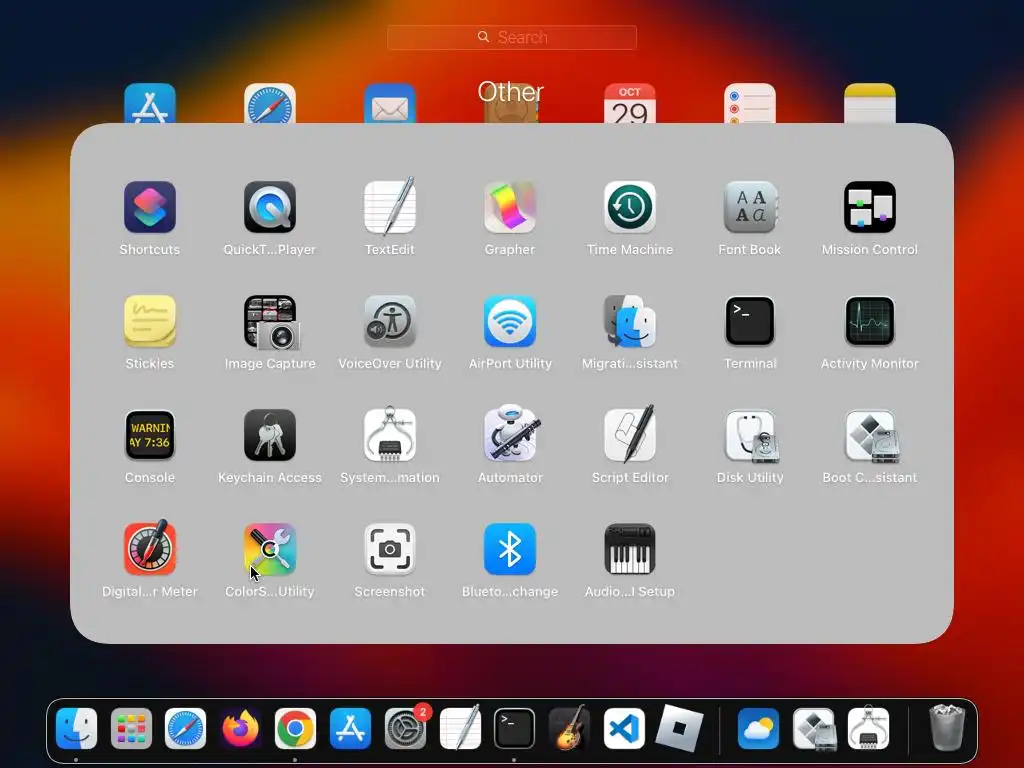Open Safari from the Dock

click(185, 728)
